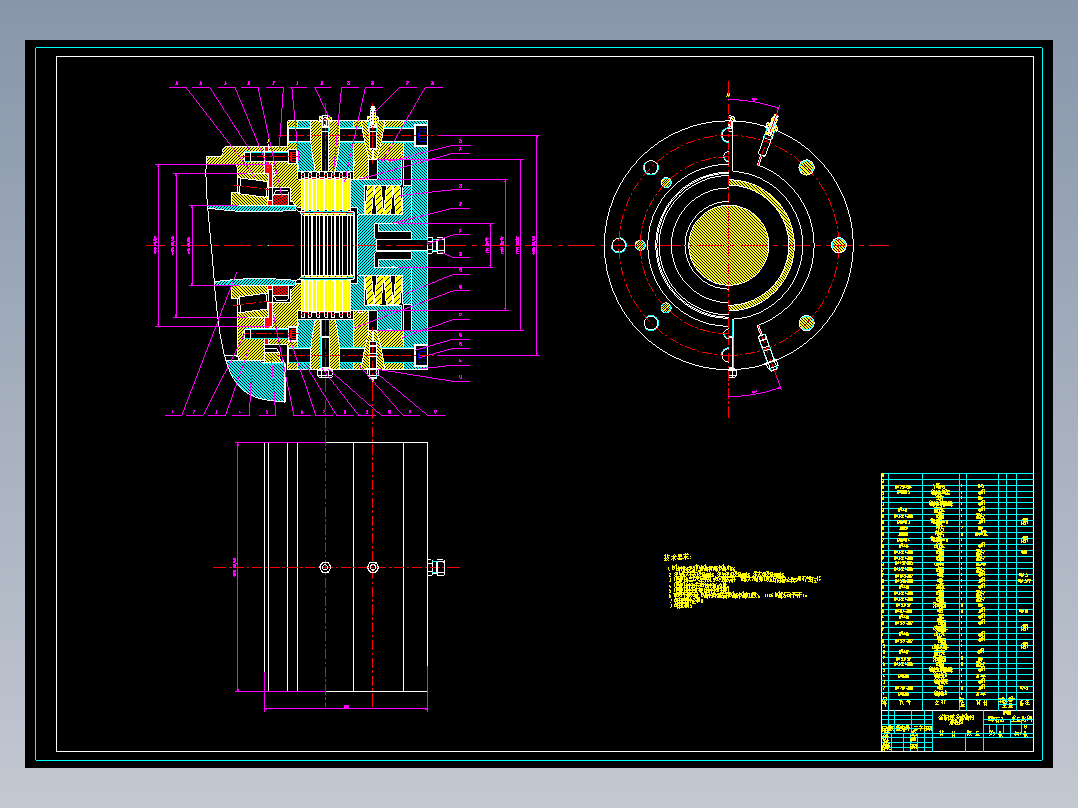1078x808 pixels.
Task: Select the leftmost bolt hole on the flange centerline
Action: pyautogui.click(x=619, y=245)
